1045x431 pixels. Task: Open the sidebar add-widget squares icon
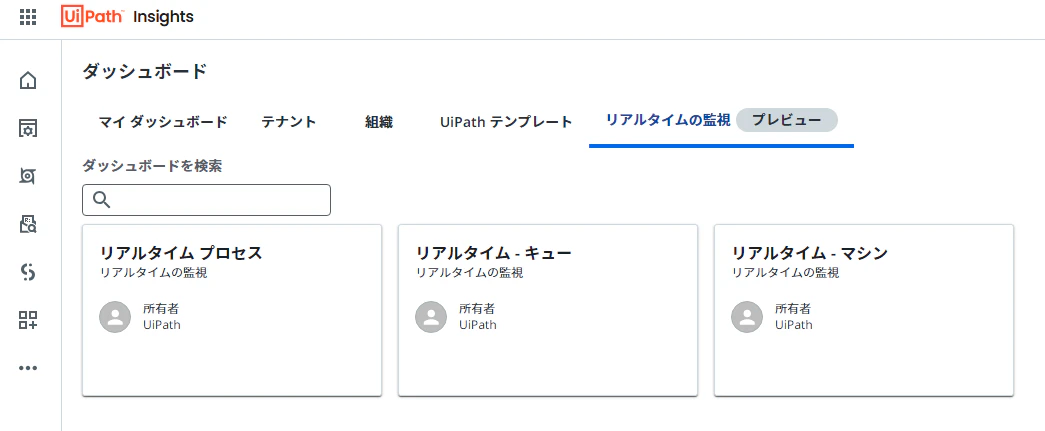(28, 320)
